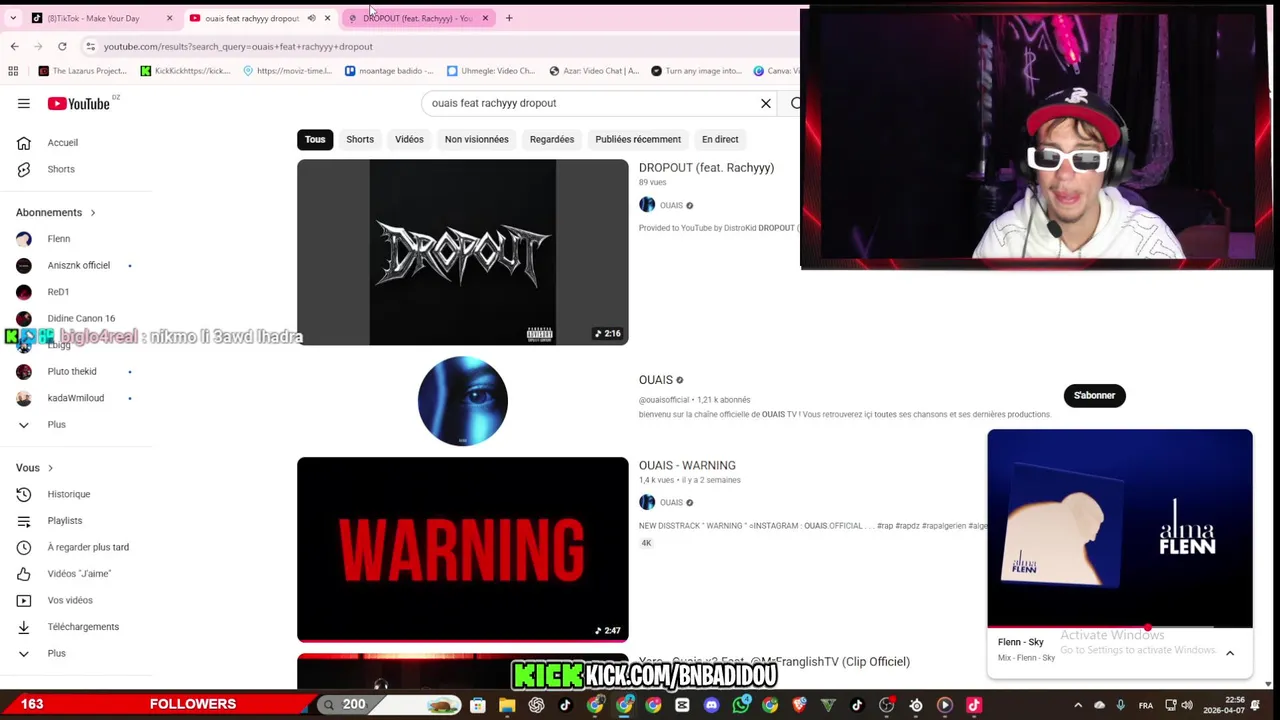Open the taskbar microphone indicator

[x=1120, y=705]
